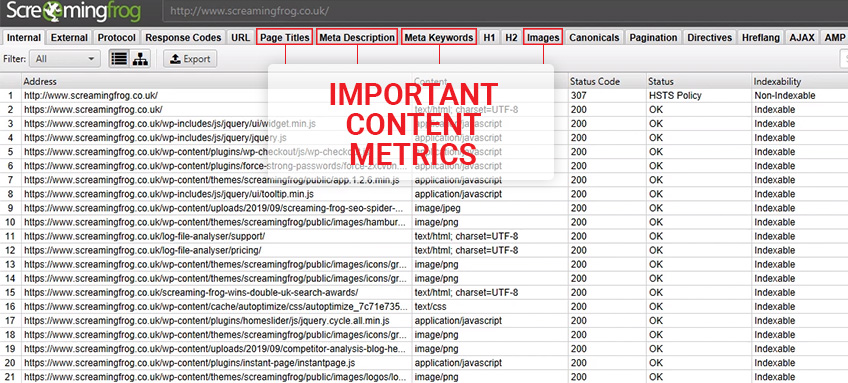This screenshot has width=848, height=383.
Task: Open the Page Titles tab
Action: (x=284, y=37)
